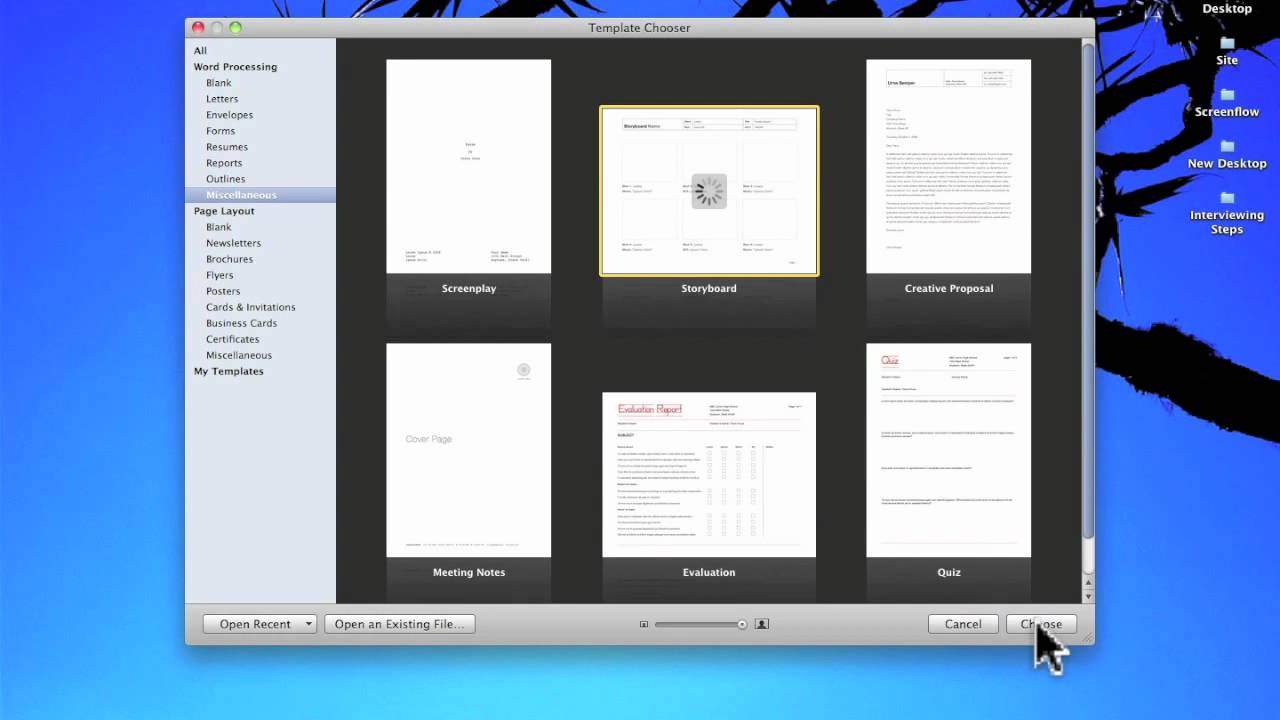The height and width of the screenshot is (720, 1280).
Task: Click the scrollbar down arrow
Action: point(1088,595)
